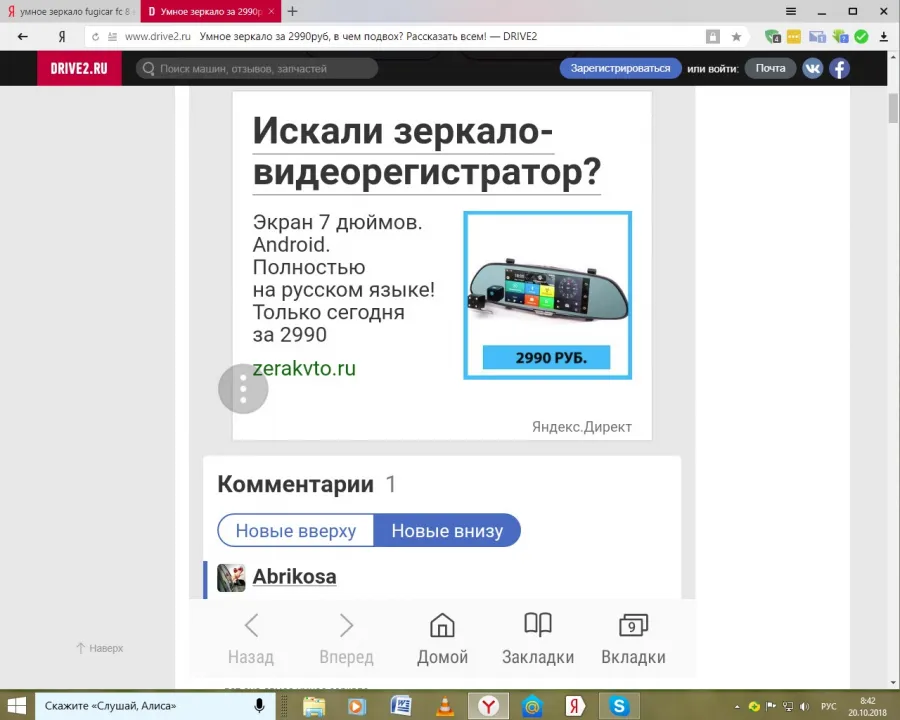Screen dimensions: 900x720
Task: Open Yandex home via the Я button
Action: pos(62,37)
